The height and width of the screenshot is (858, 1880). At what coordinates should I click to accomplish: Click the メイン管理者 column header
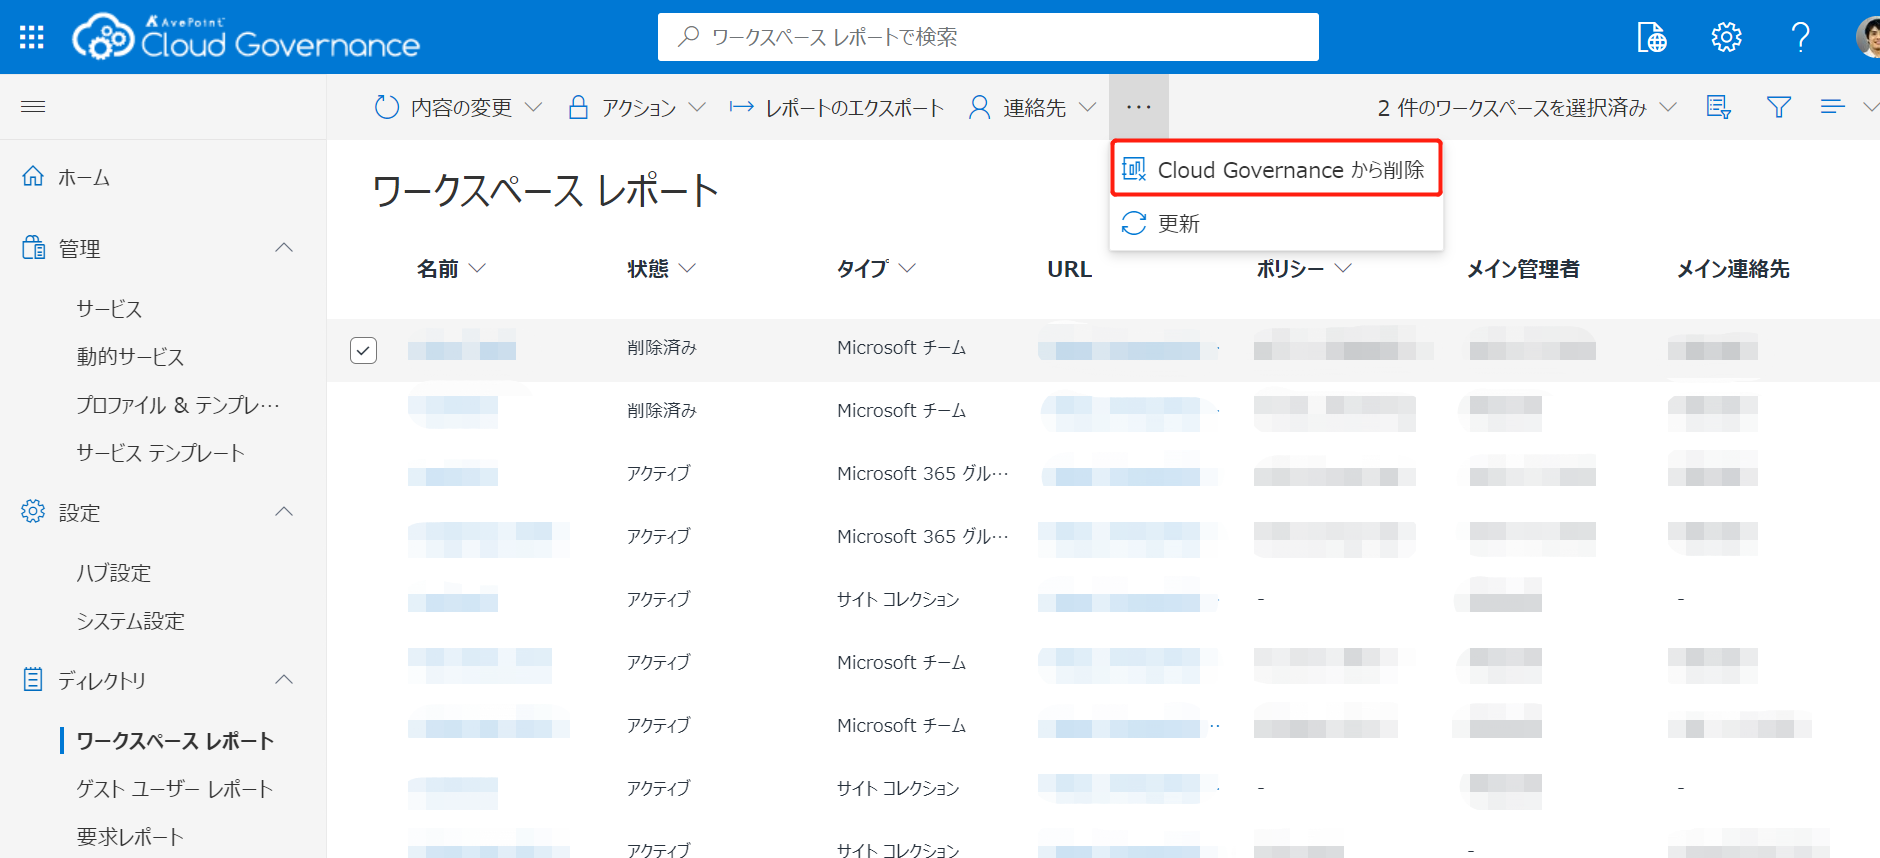[1523, 268]
